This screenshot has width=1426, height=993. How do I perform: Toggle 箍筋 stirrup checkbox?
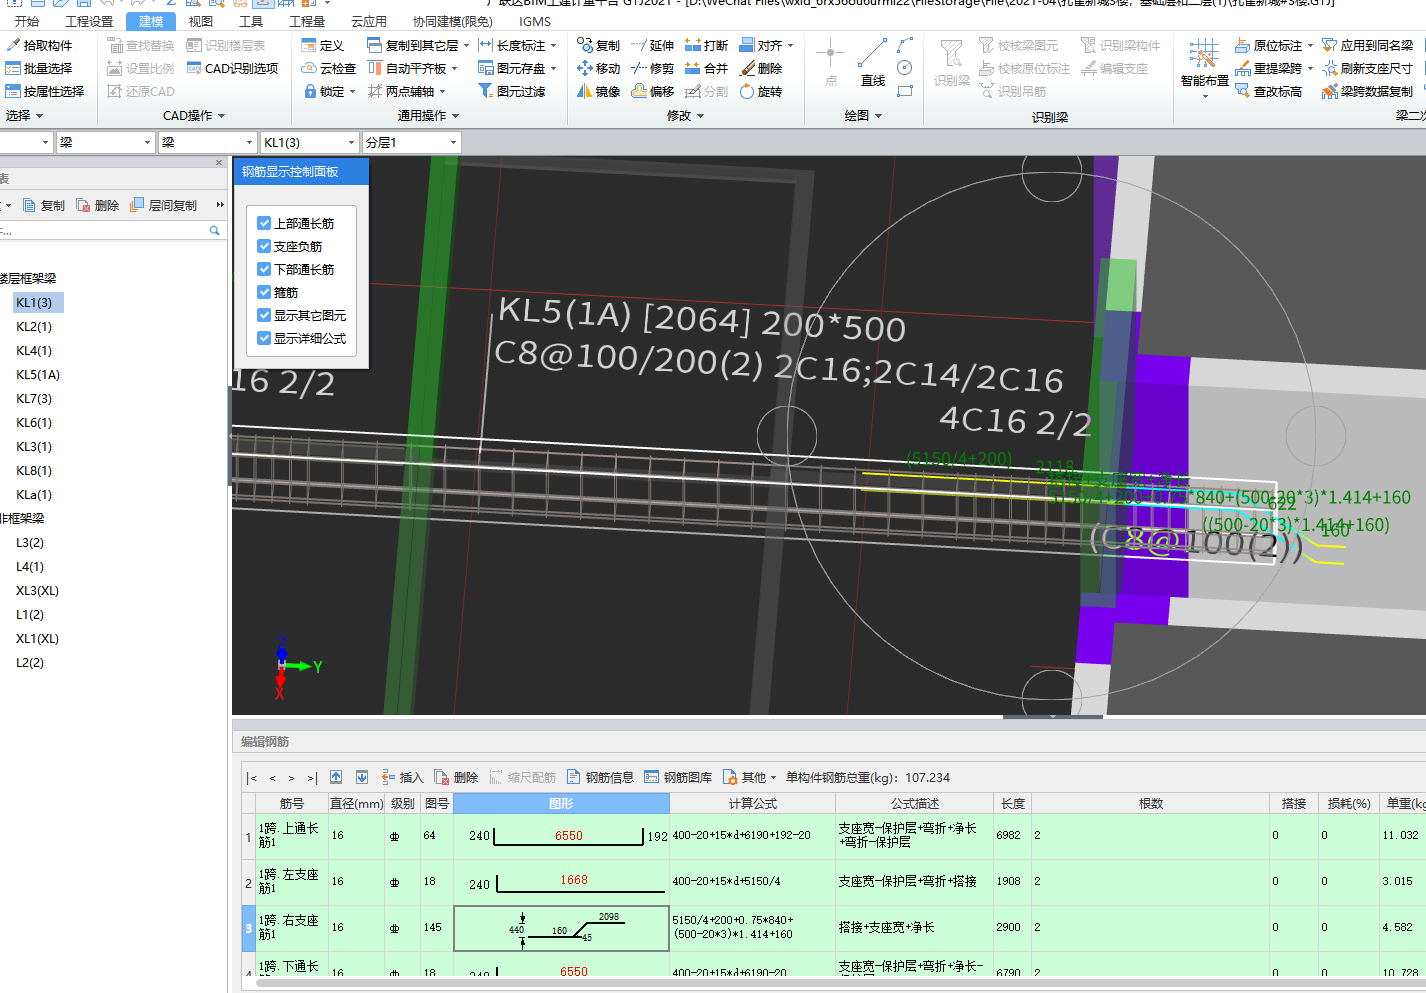[264, 292]
